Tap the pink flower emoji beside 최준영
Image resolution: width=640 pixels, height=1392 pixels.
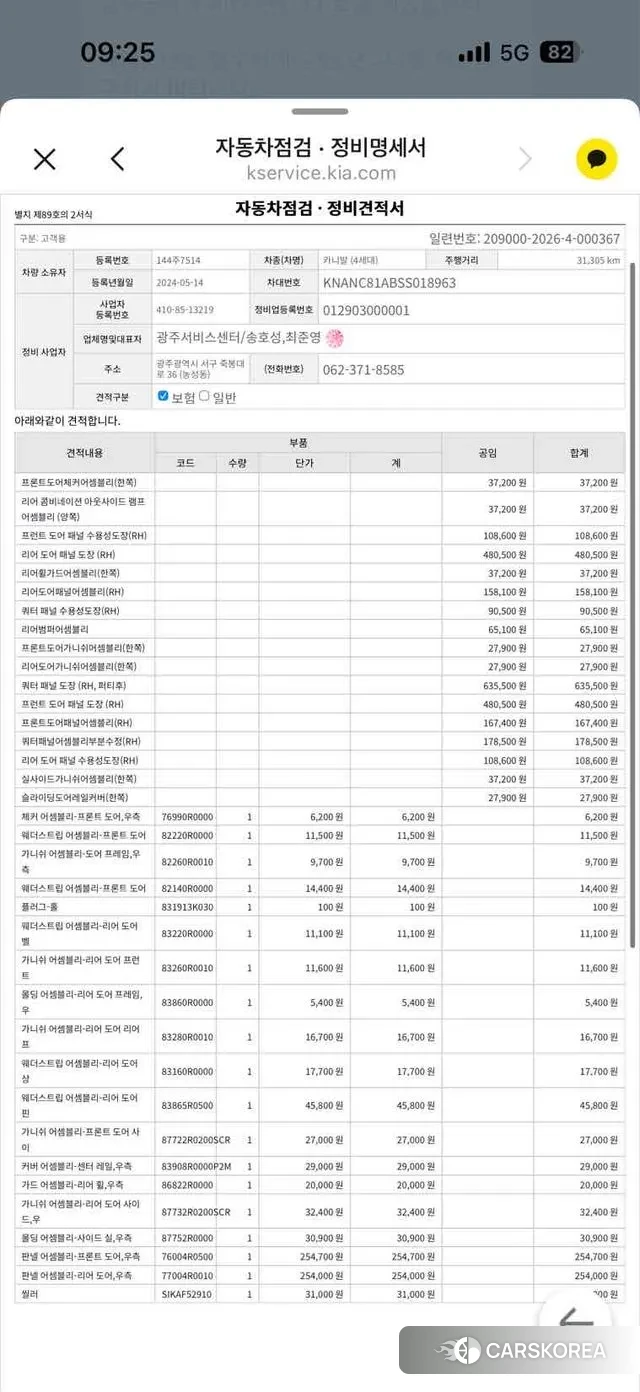coord(335,338)
